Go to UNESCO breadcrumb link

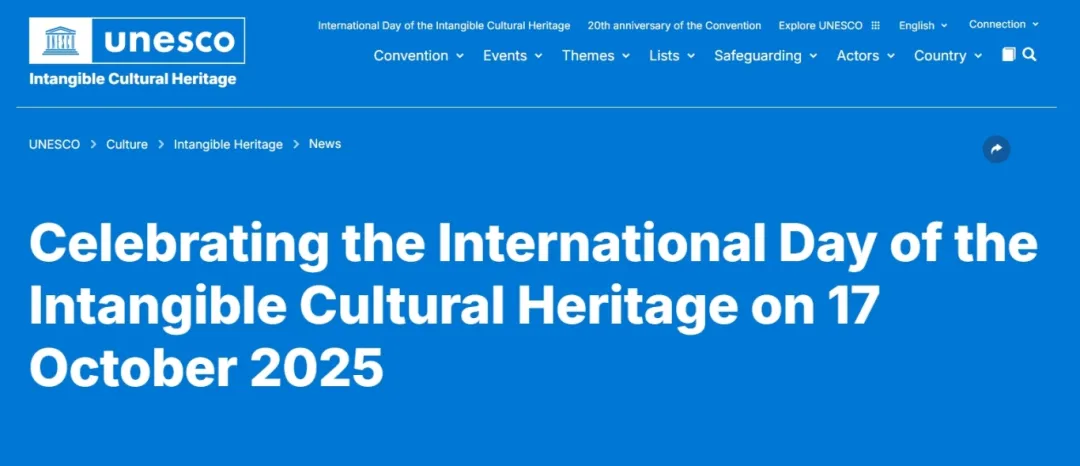pos(54,145)
